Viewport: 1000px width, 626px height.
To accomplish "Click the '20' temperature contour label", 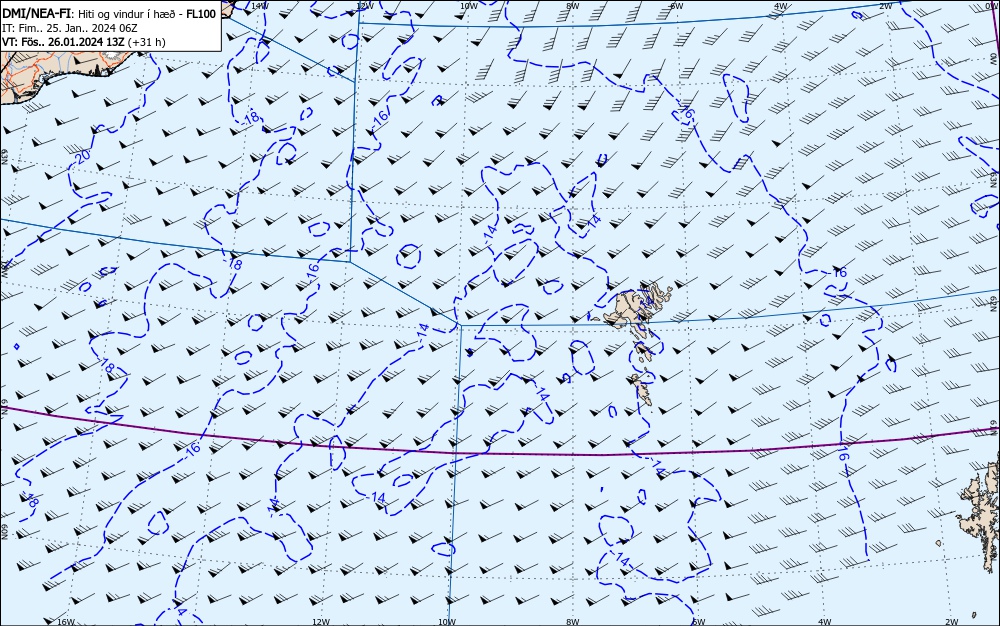I will click(83, 155).
